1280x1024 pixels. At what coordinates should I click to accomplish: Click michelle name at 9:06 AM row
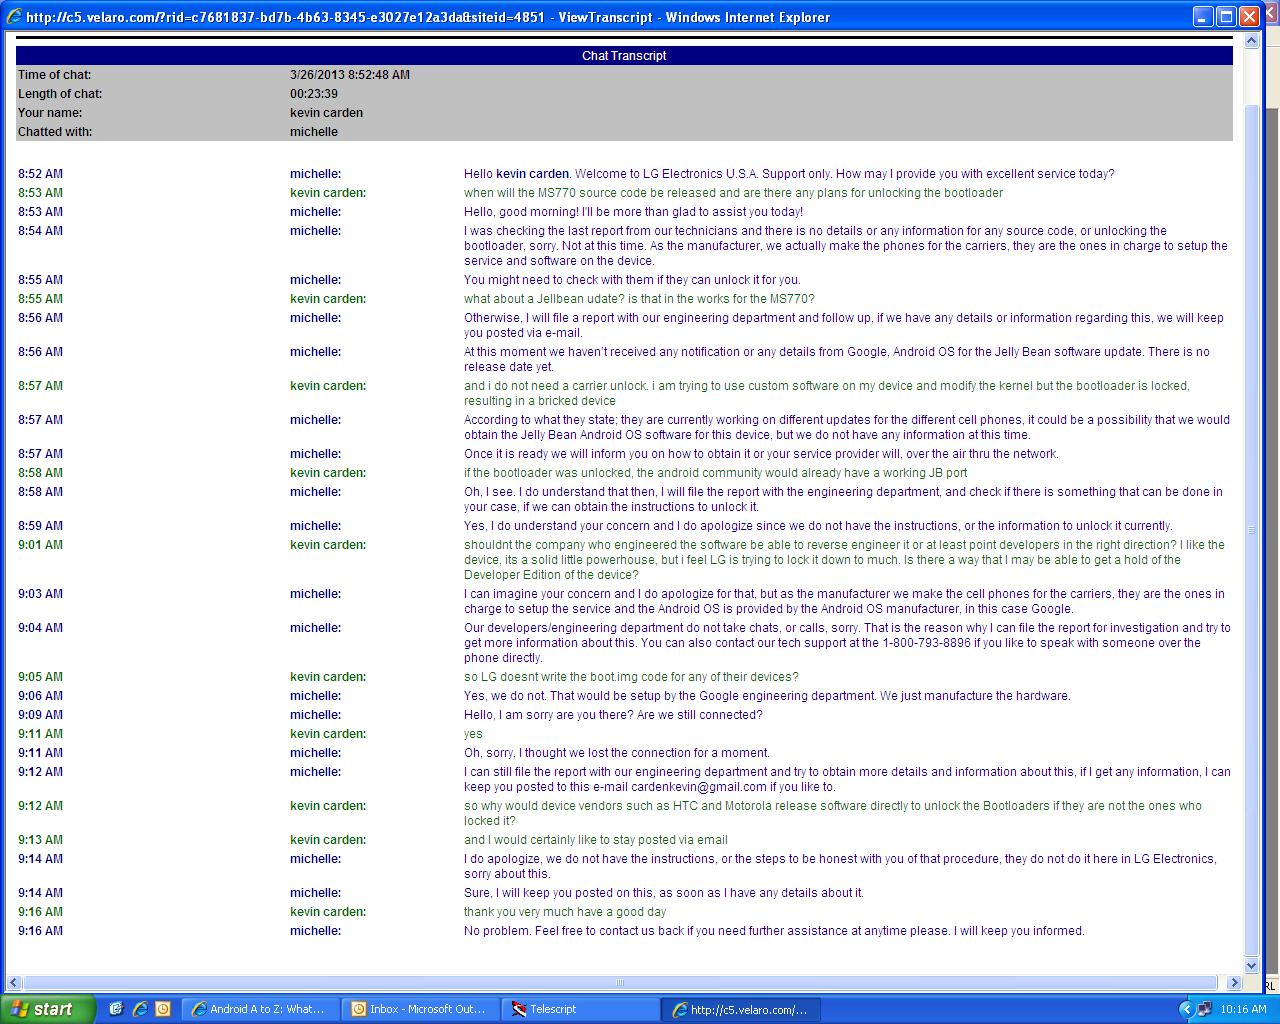pos(316,696)
